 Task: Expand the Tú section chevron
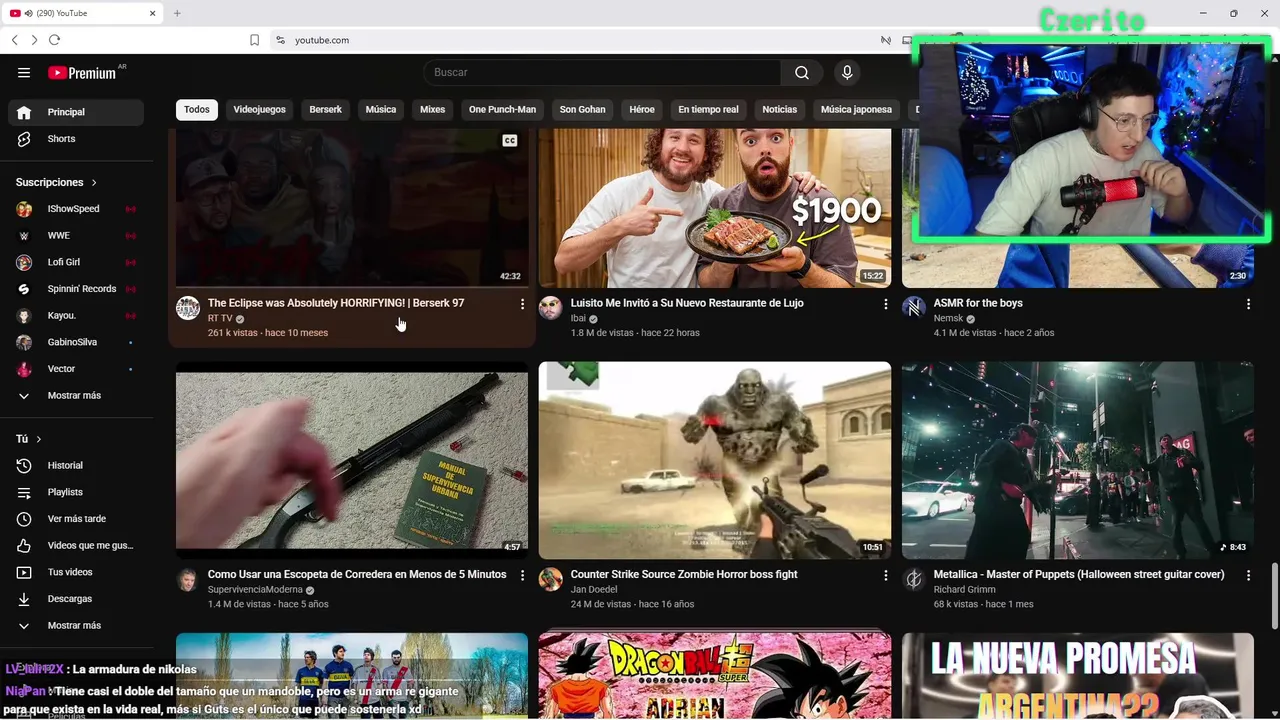coord(39,439)
